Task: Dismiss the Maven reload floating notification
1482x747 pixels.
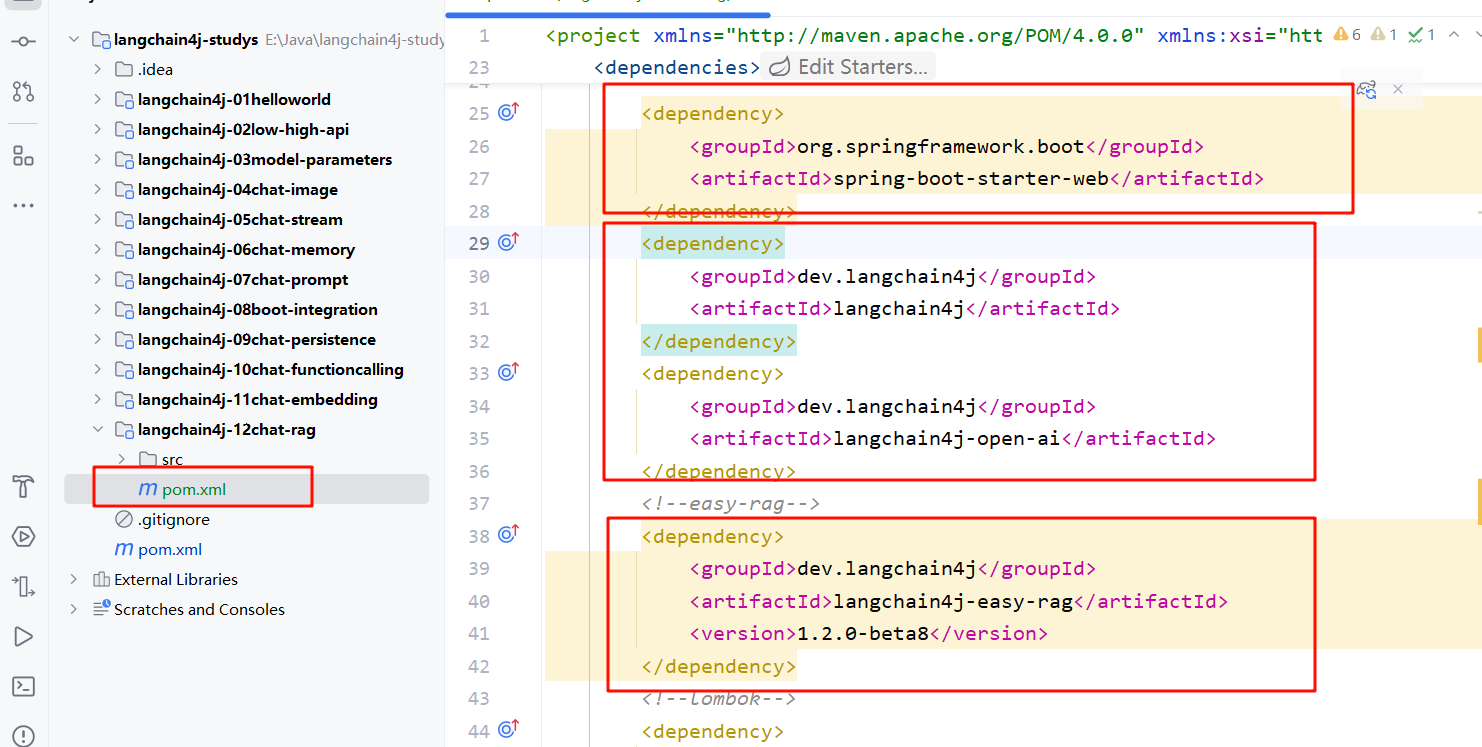Action: coord(1398,89)
